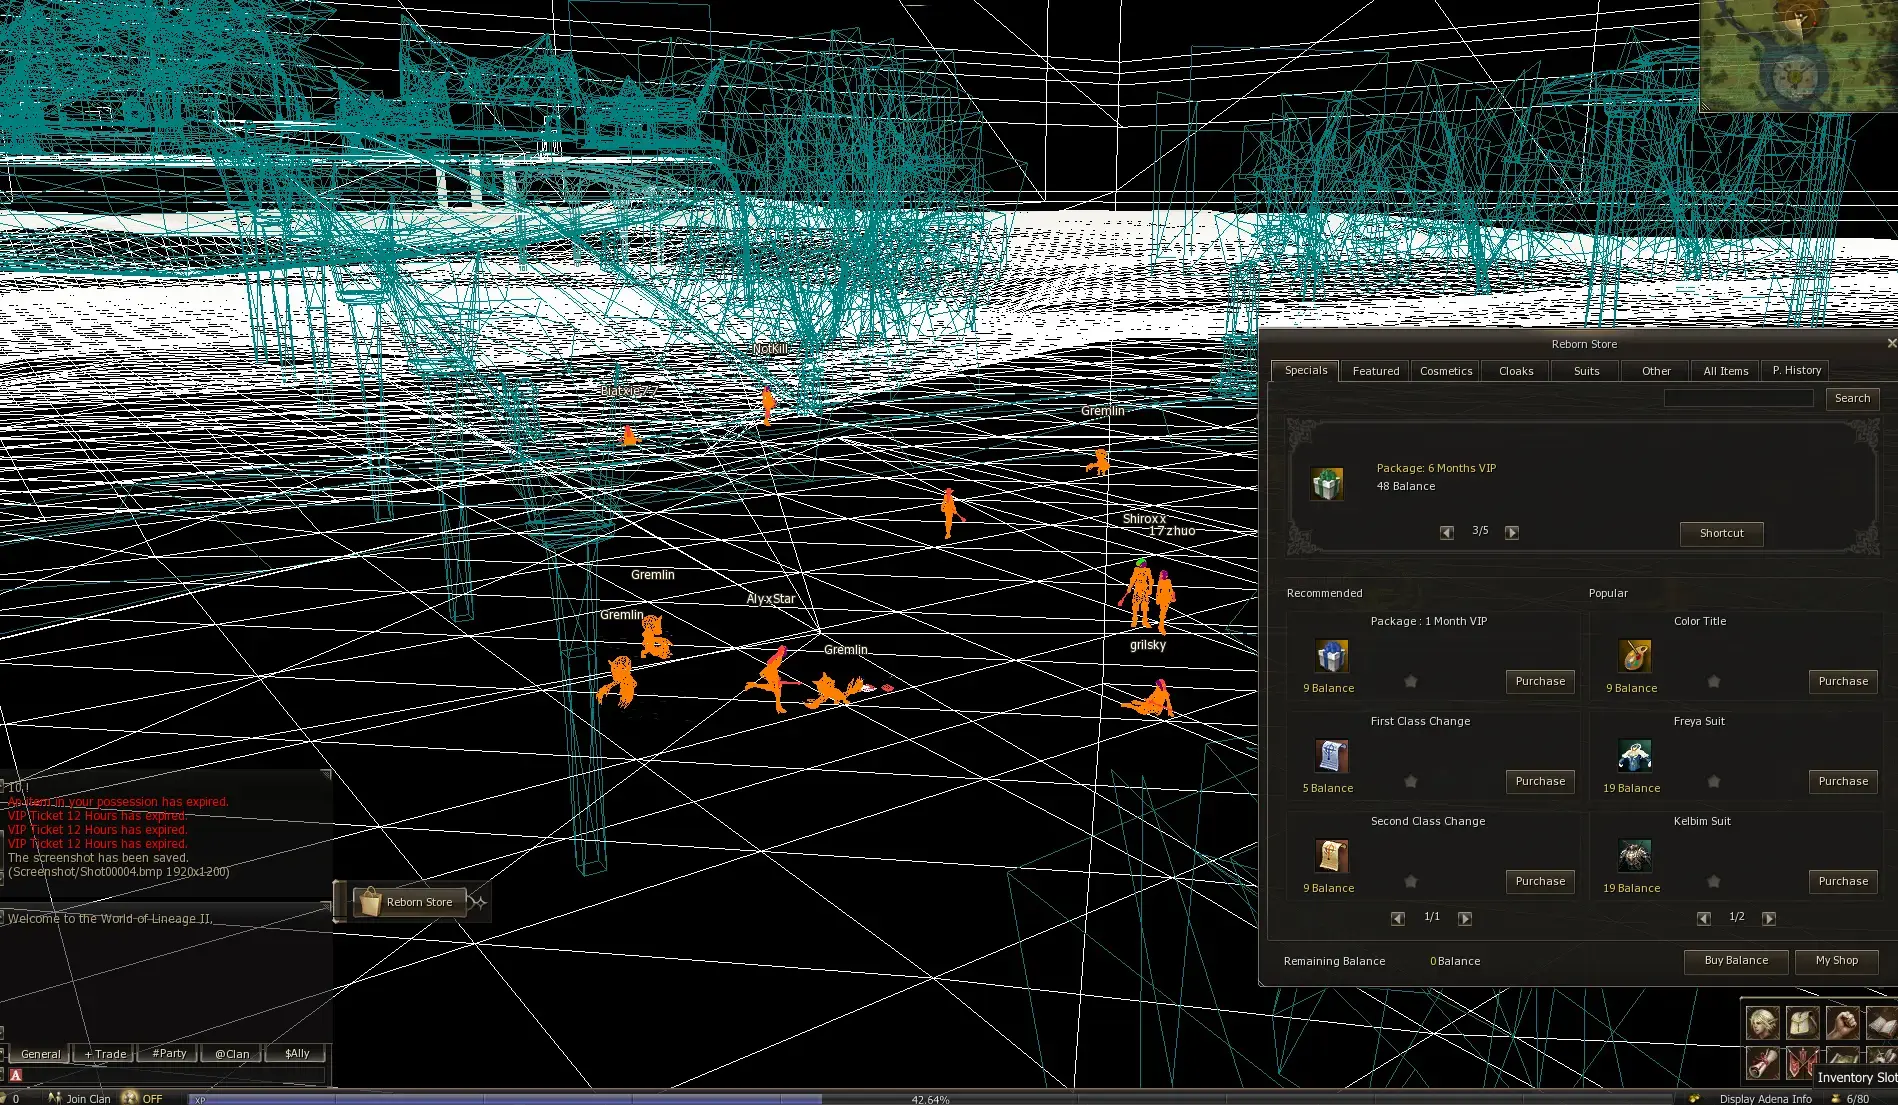Purchase Package: 1 Month VIP
Screen dimensions: 1898x1105
pos(1540,681)
